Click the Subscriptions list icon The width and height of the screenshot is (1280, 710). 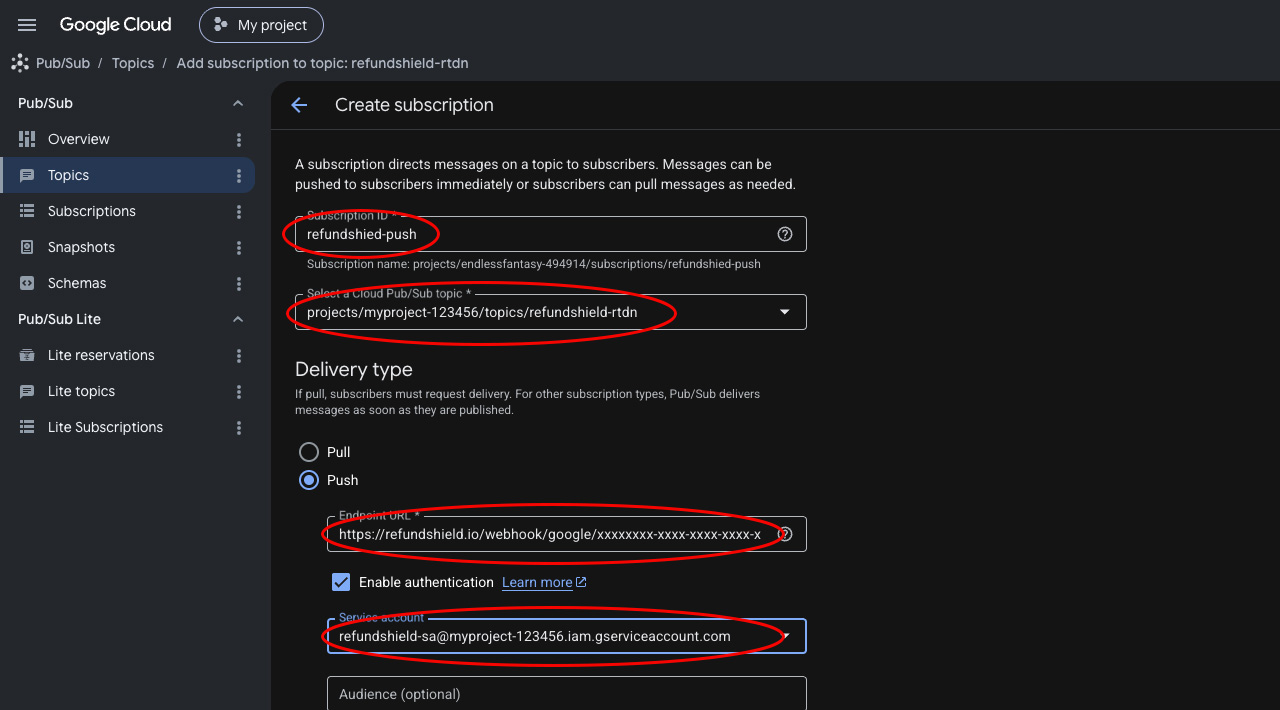pos(27,211)
